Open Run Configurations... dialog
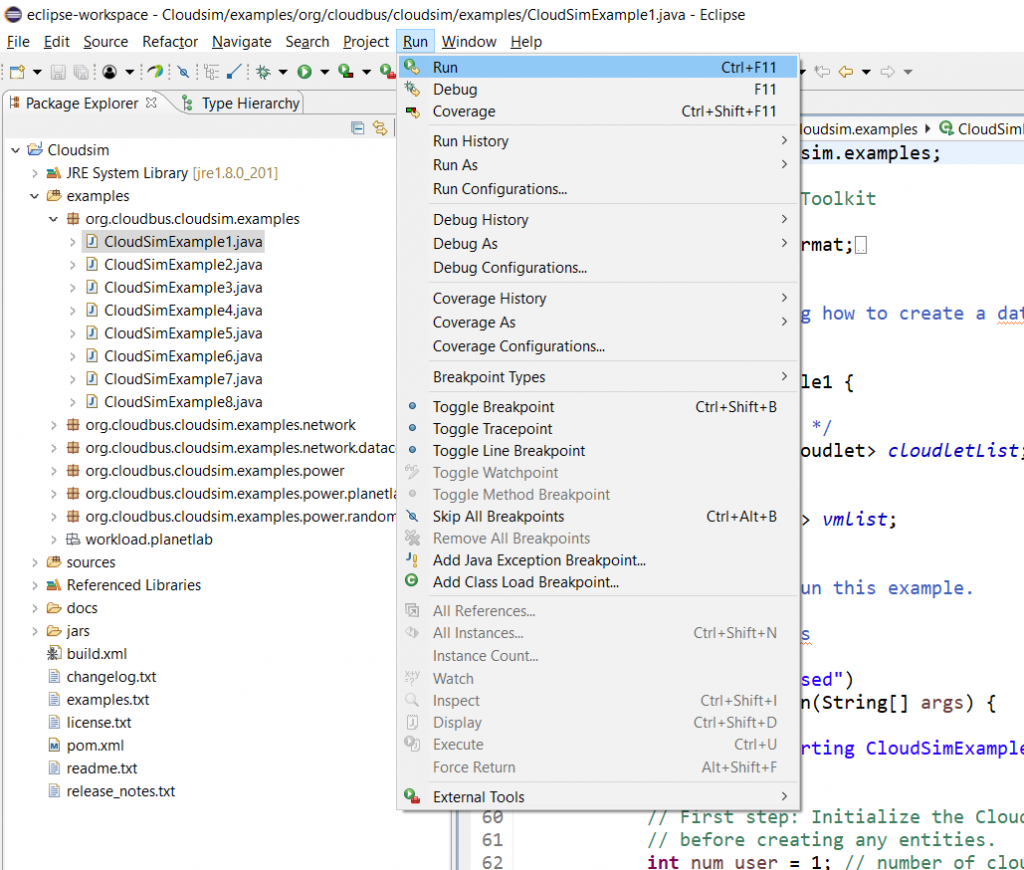 (597, 189)
